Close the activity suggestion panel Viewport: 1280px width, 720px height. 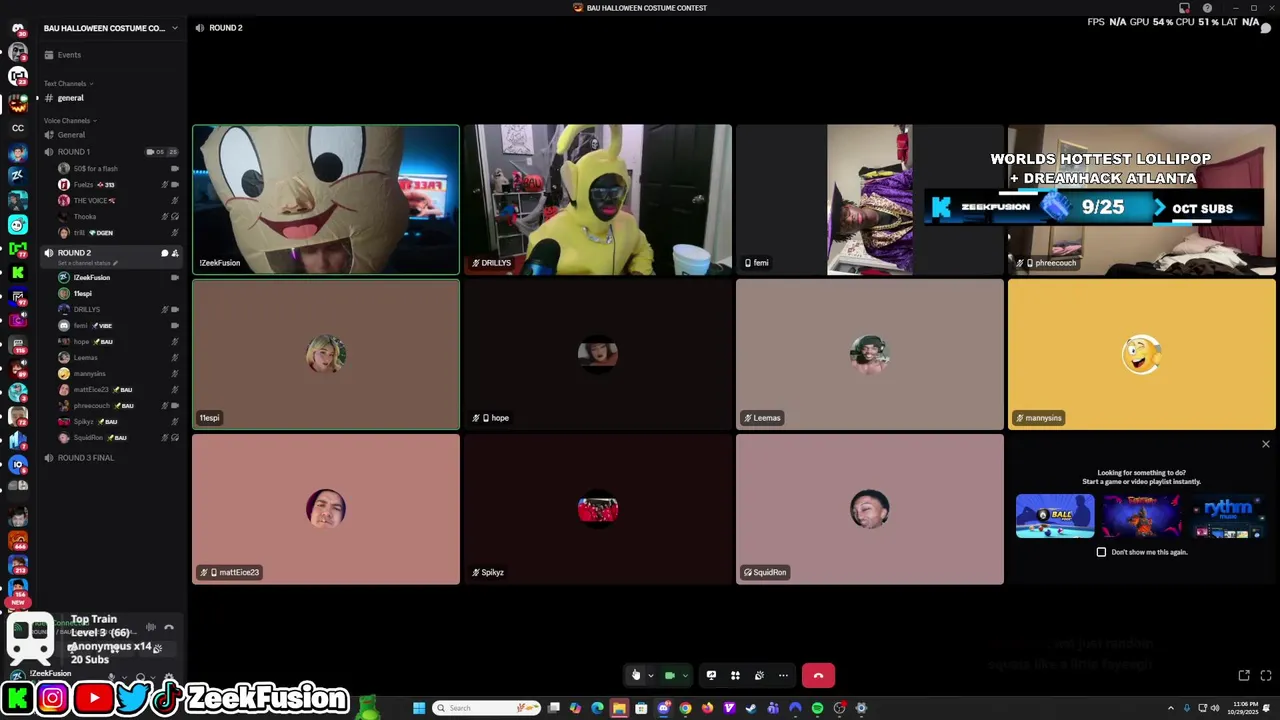click(x=1265, y=444)
